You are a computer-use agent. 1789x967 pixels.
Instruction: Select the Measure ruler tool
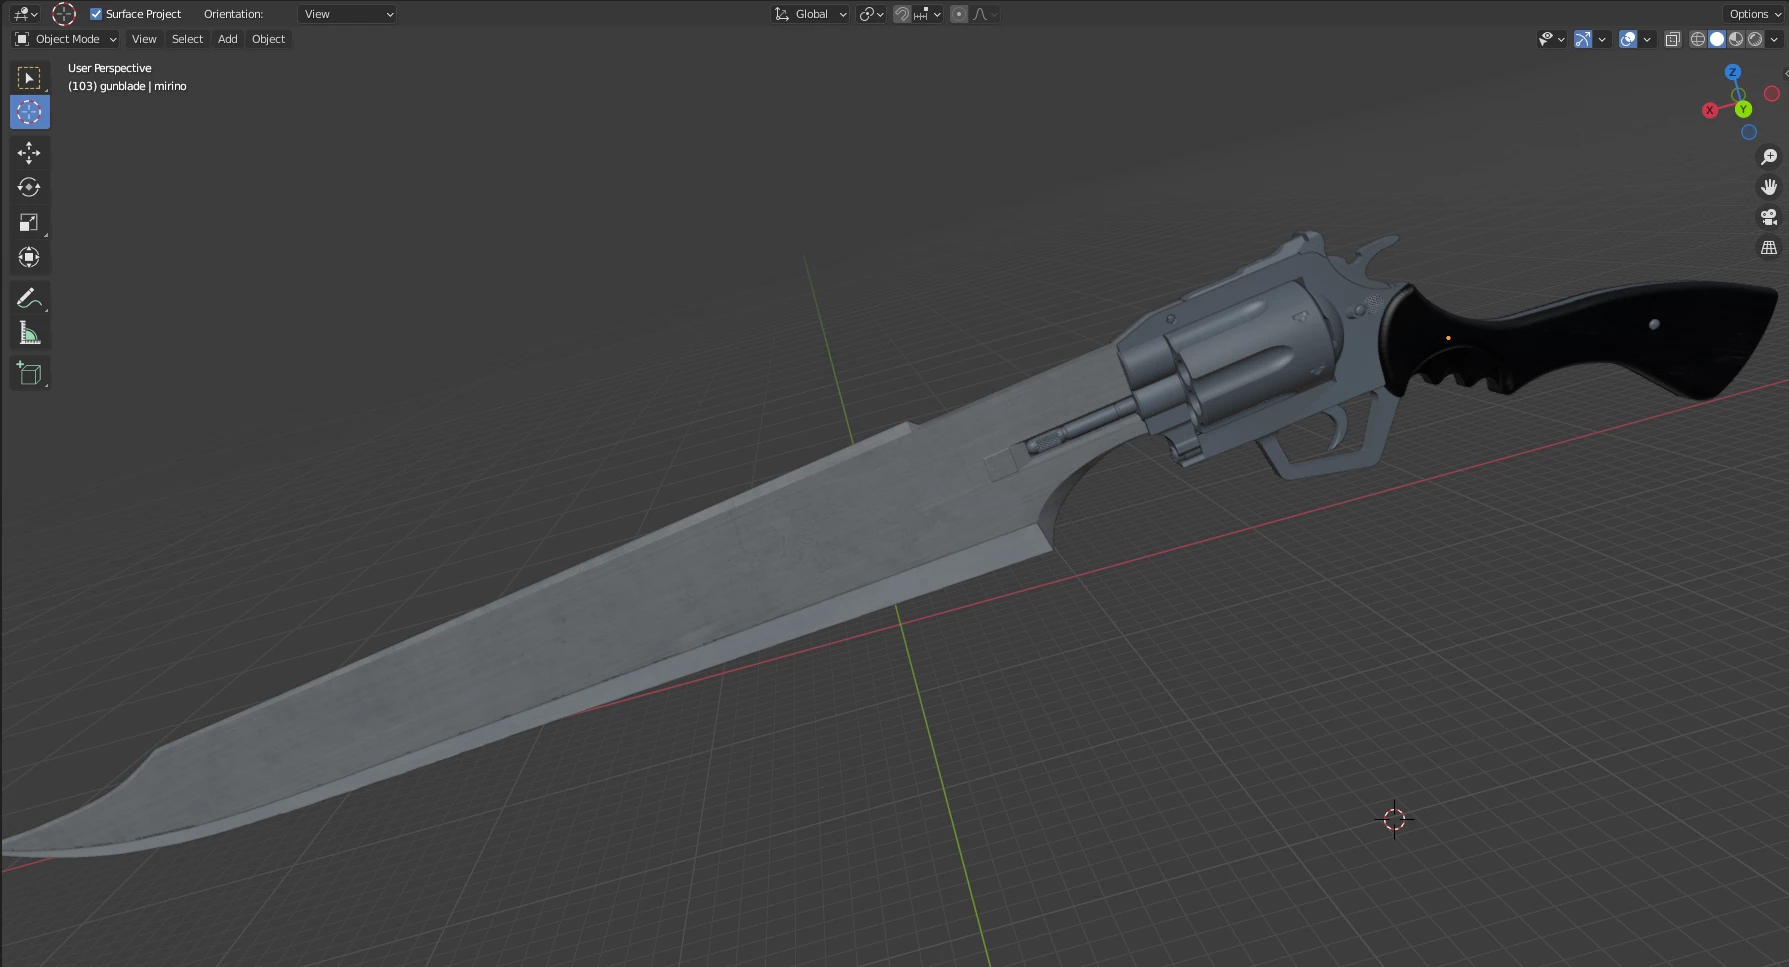pyautogui.click(x=29, y=333)
